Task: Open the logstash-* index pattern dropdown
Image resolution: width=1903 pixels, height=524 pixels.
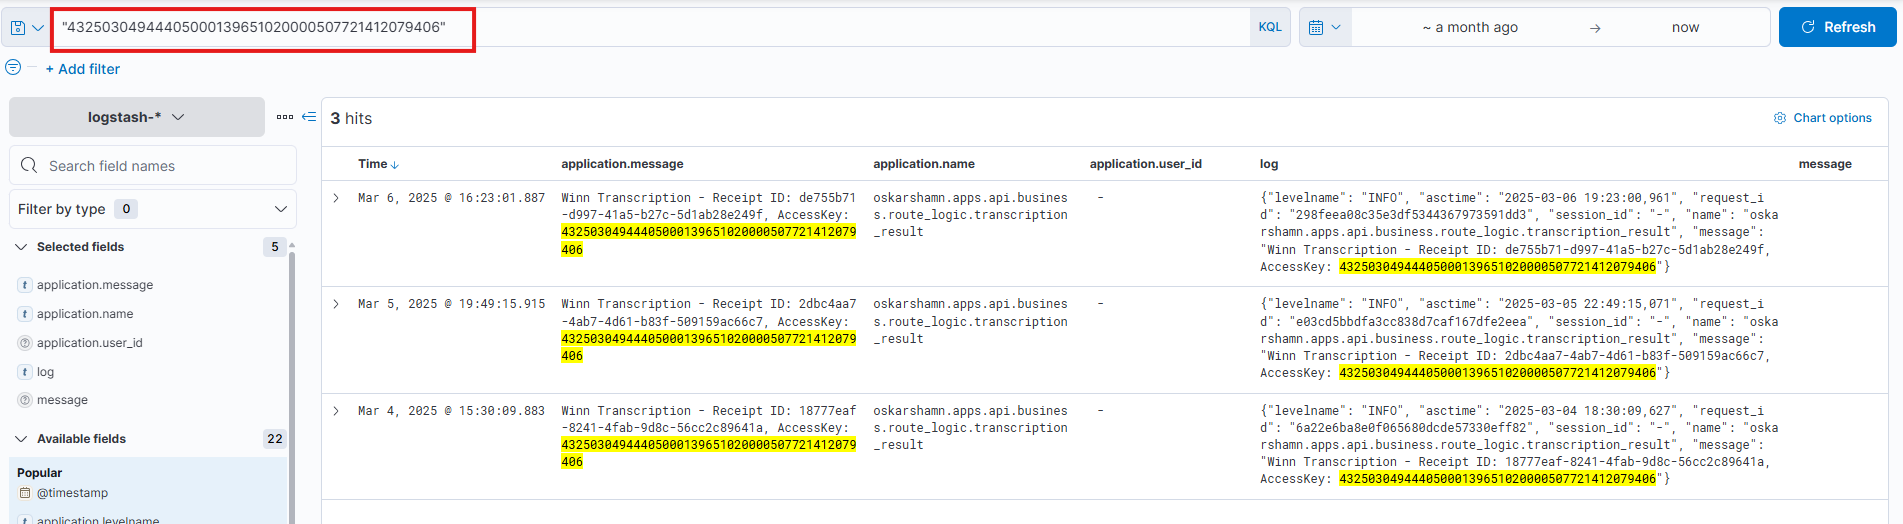Action: tap(136, 117)
